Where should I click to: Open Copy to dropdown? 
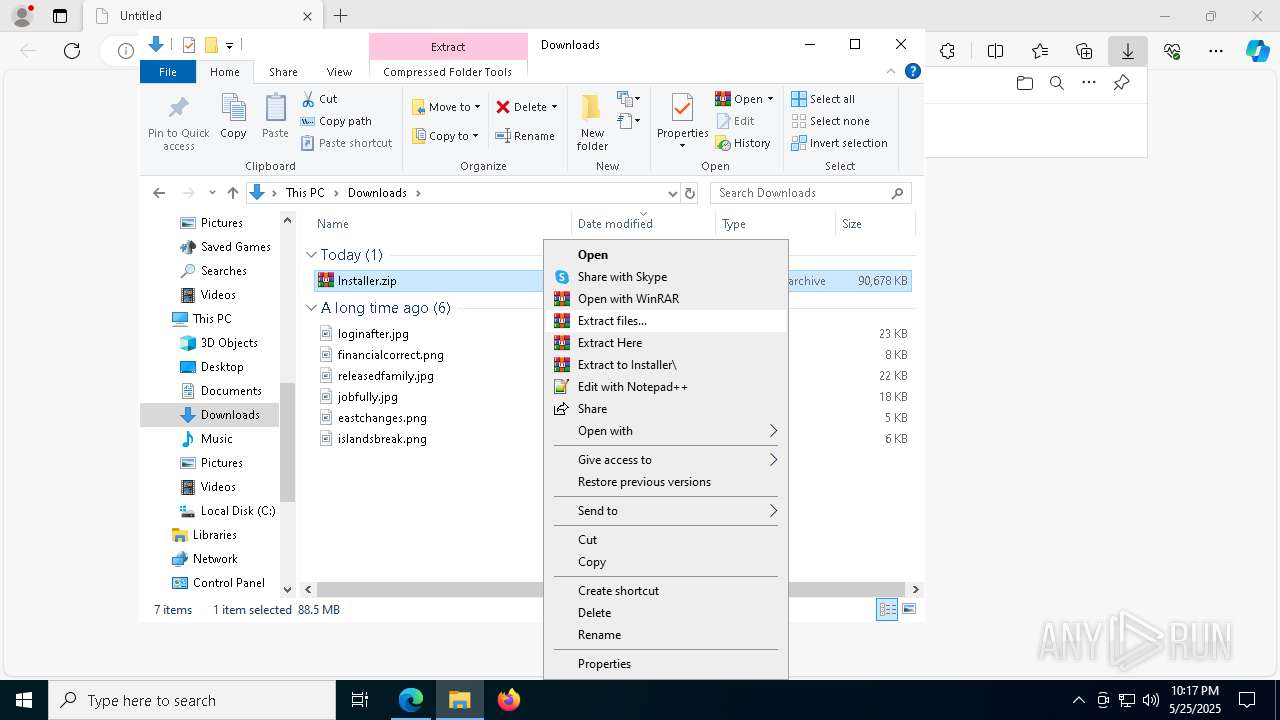(446, 136)
